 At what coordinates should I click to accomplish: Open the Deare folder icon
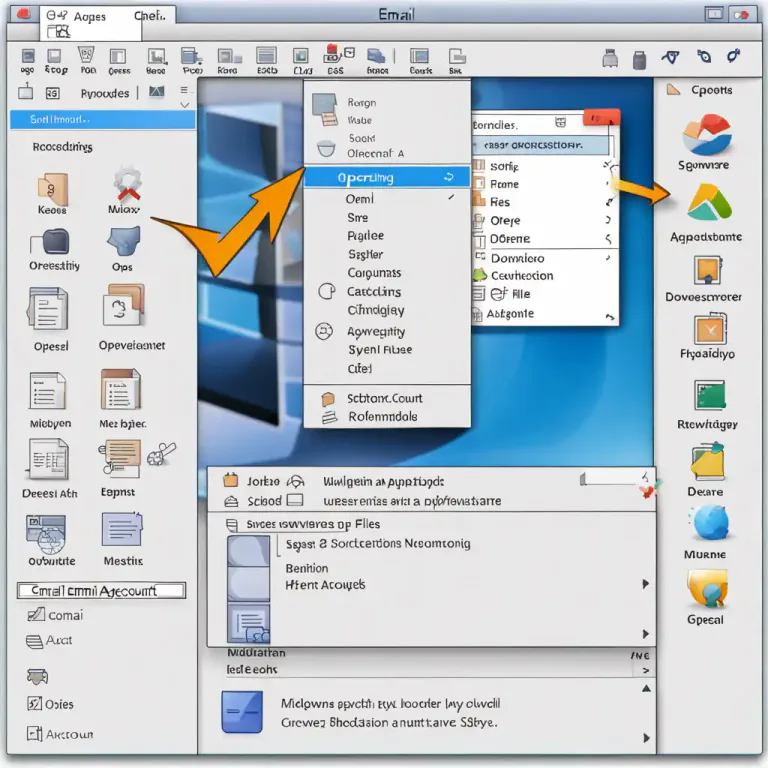point(708,461)
